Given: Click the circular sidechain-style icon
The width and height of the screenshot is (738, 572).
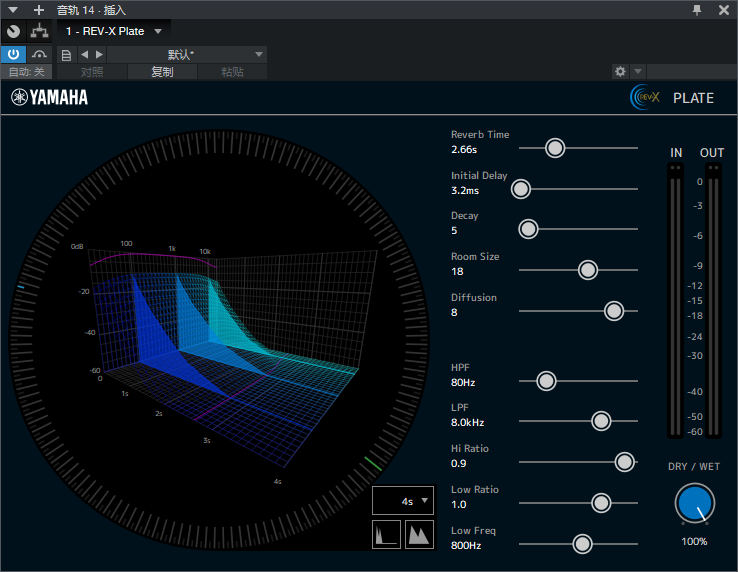Looking at the screenshot, I should (13, 32).
